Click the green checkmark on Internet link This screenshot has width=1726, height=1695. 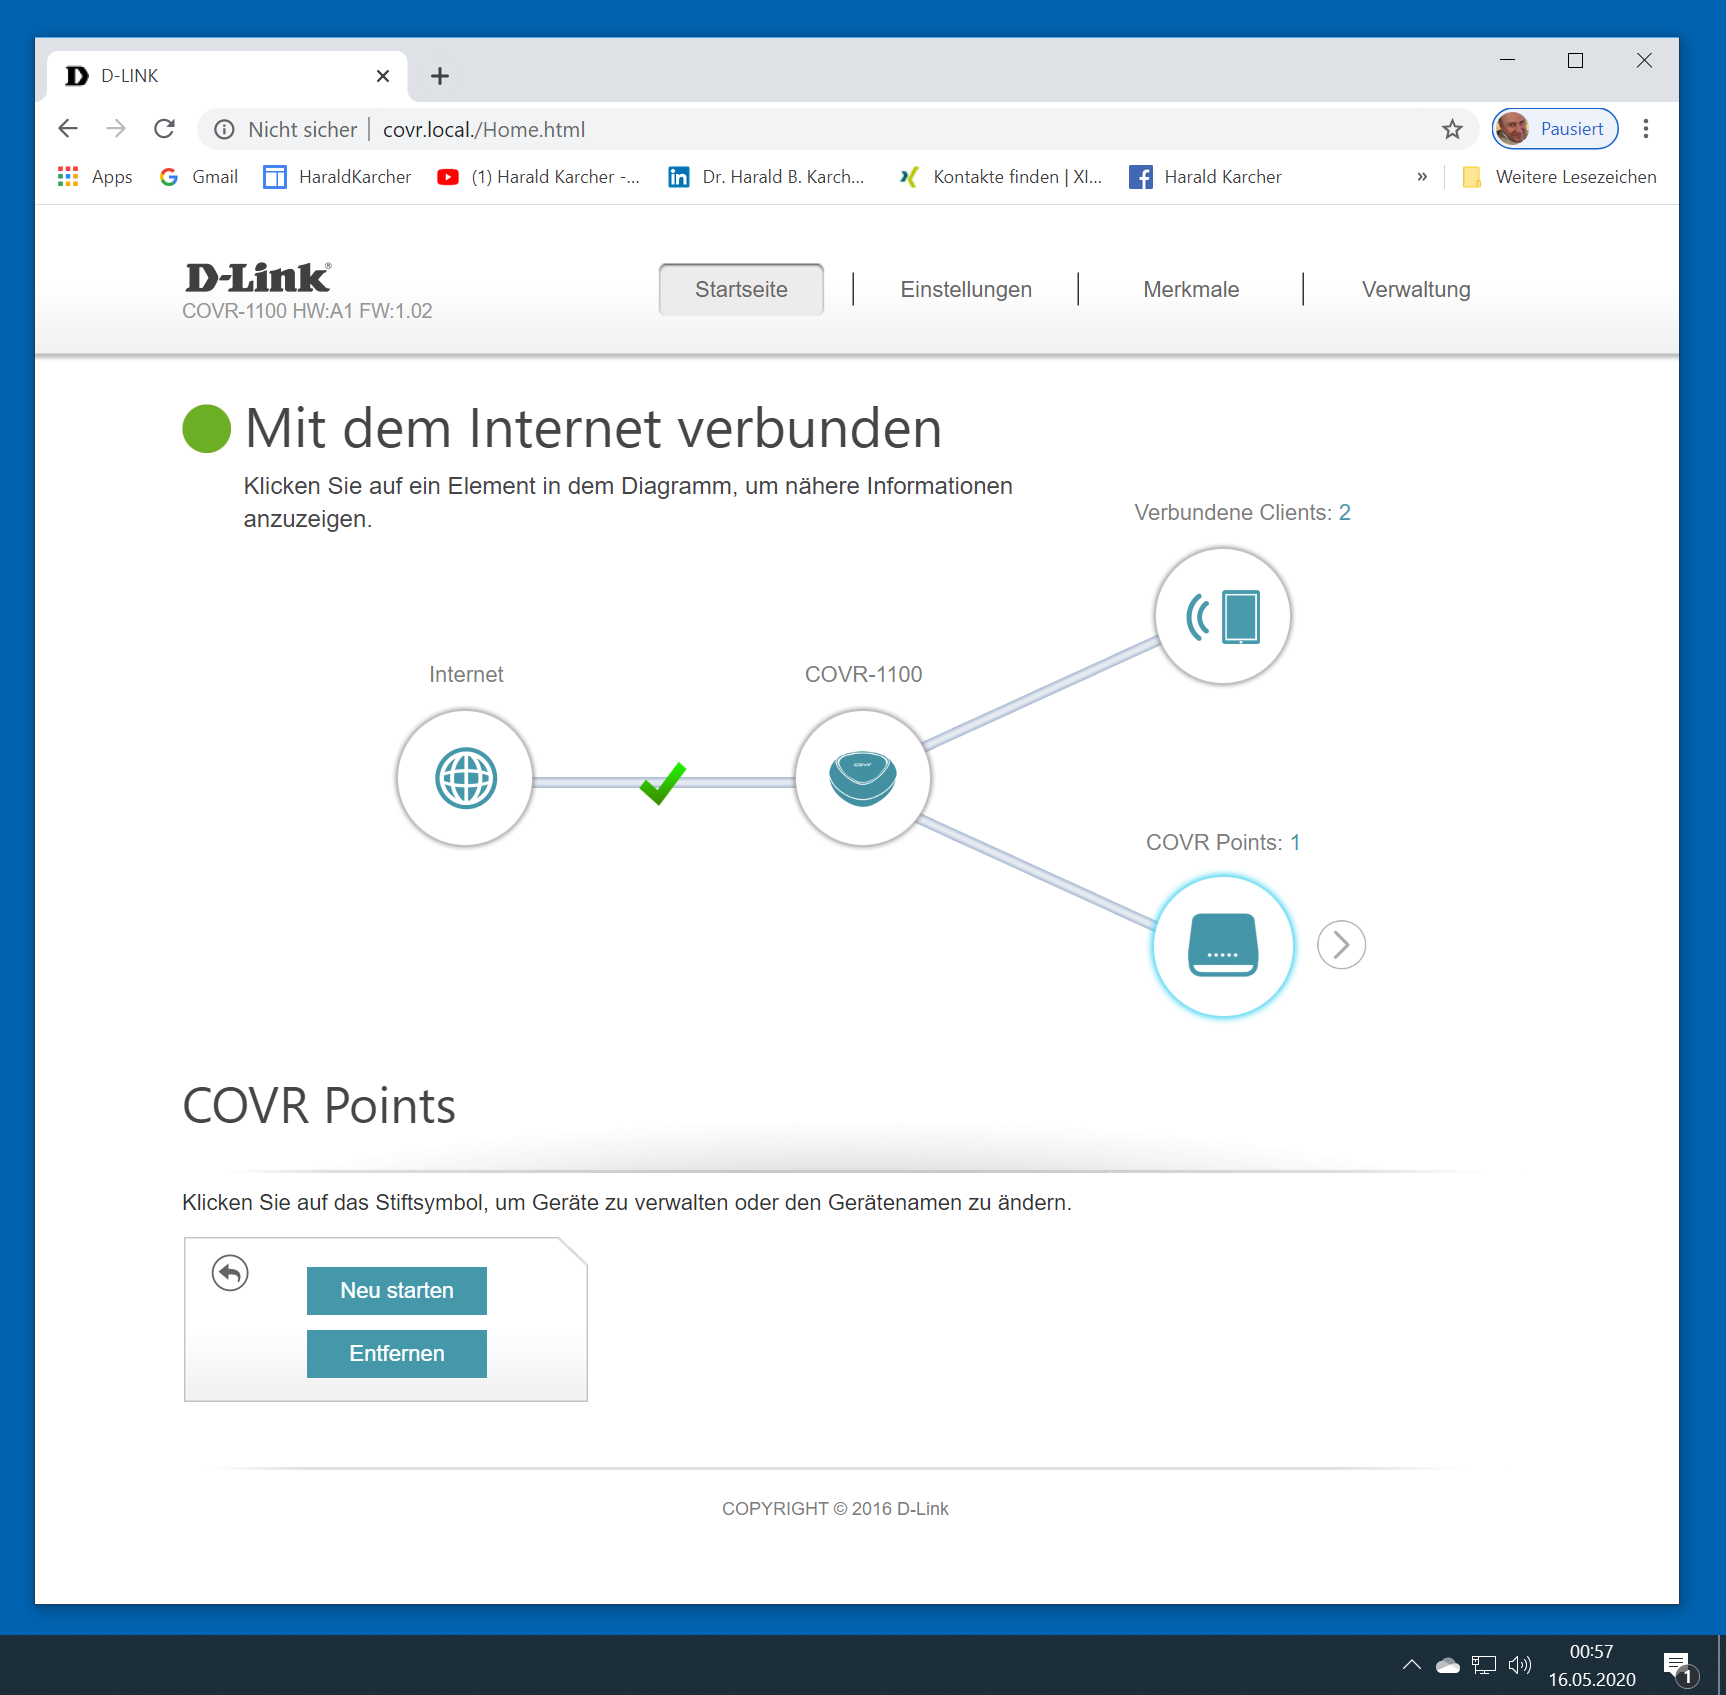click(x=663, y=783)
